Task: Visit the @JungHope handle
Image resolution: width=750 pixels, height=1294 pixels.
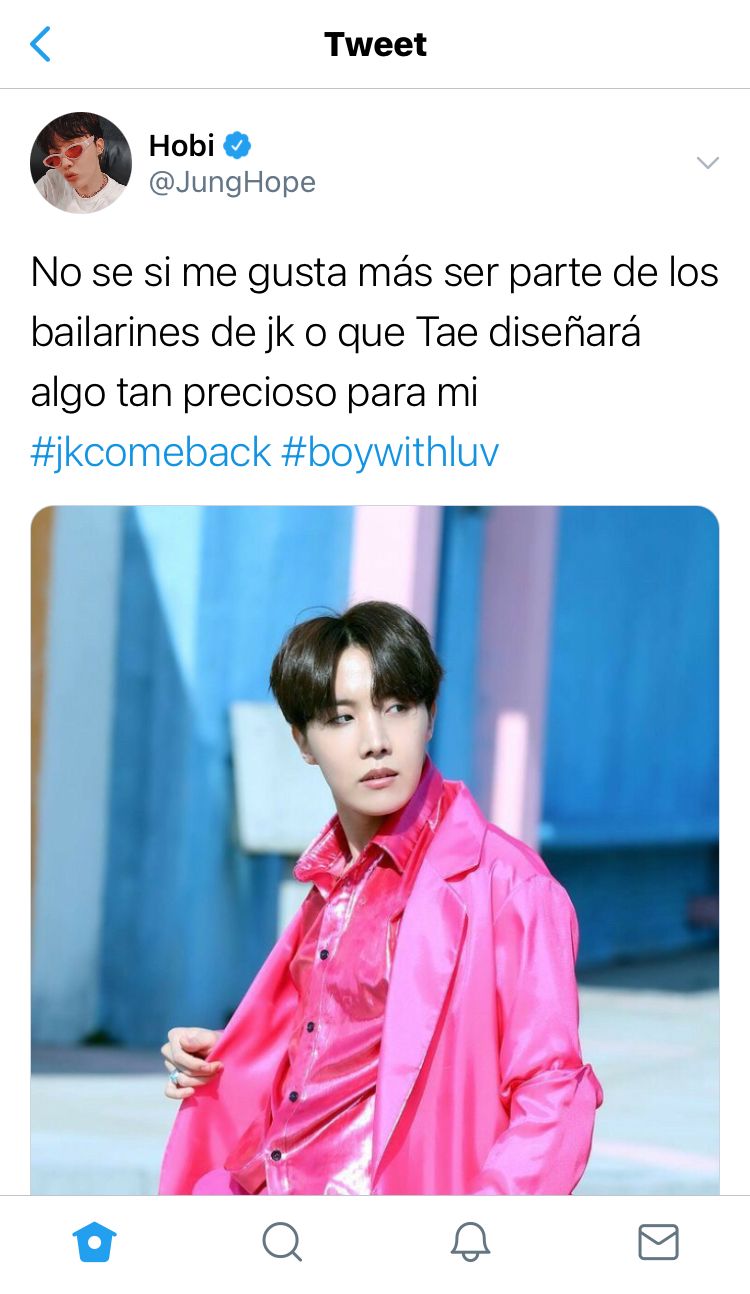Action: (232, 183)
